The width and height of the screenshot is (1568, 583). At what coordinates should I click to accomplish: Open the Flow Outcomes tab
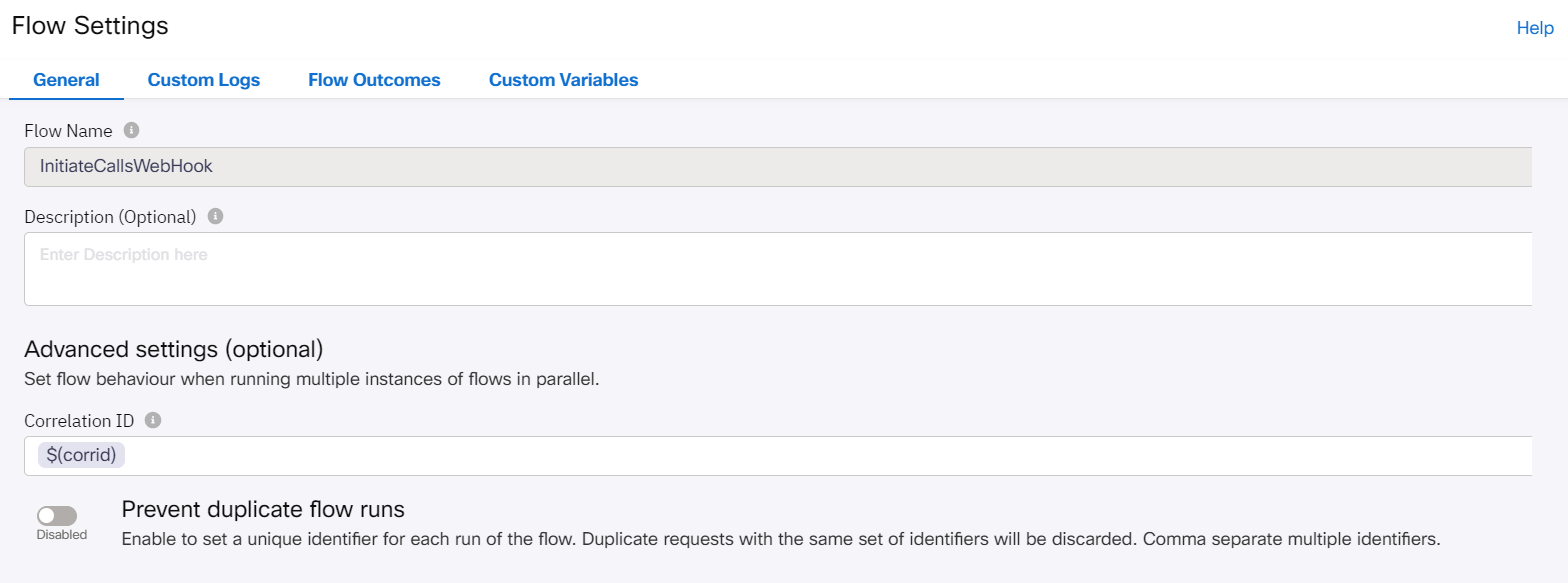pyautogui.click(x=374, y=79)
